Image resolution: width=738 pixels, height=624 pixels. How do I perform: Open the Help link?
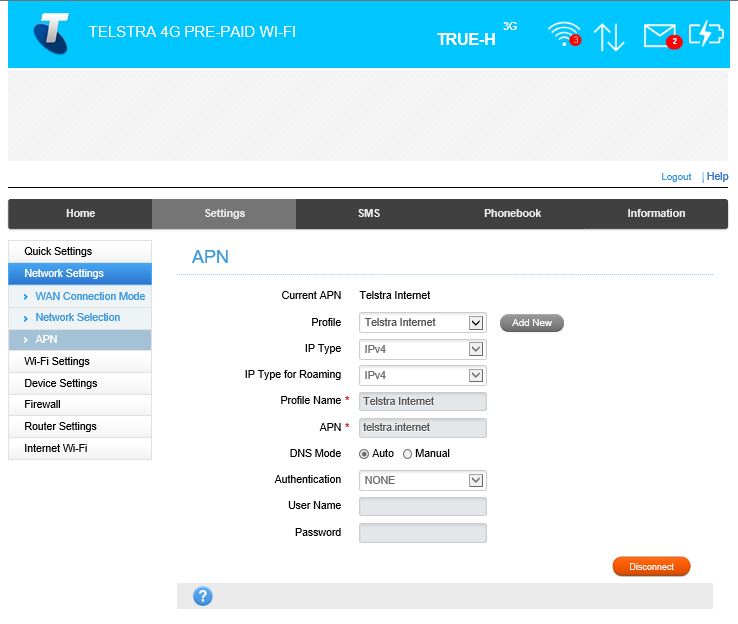click(x=717, y=176)
